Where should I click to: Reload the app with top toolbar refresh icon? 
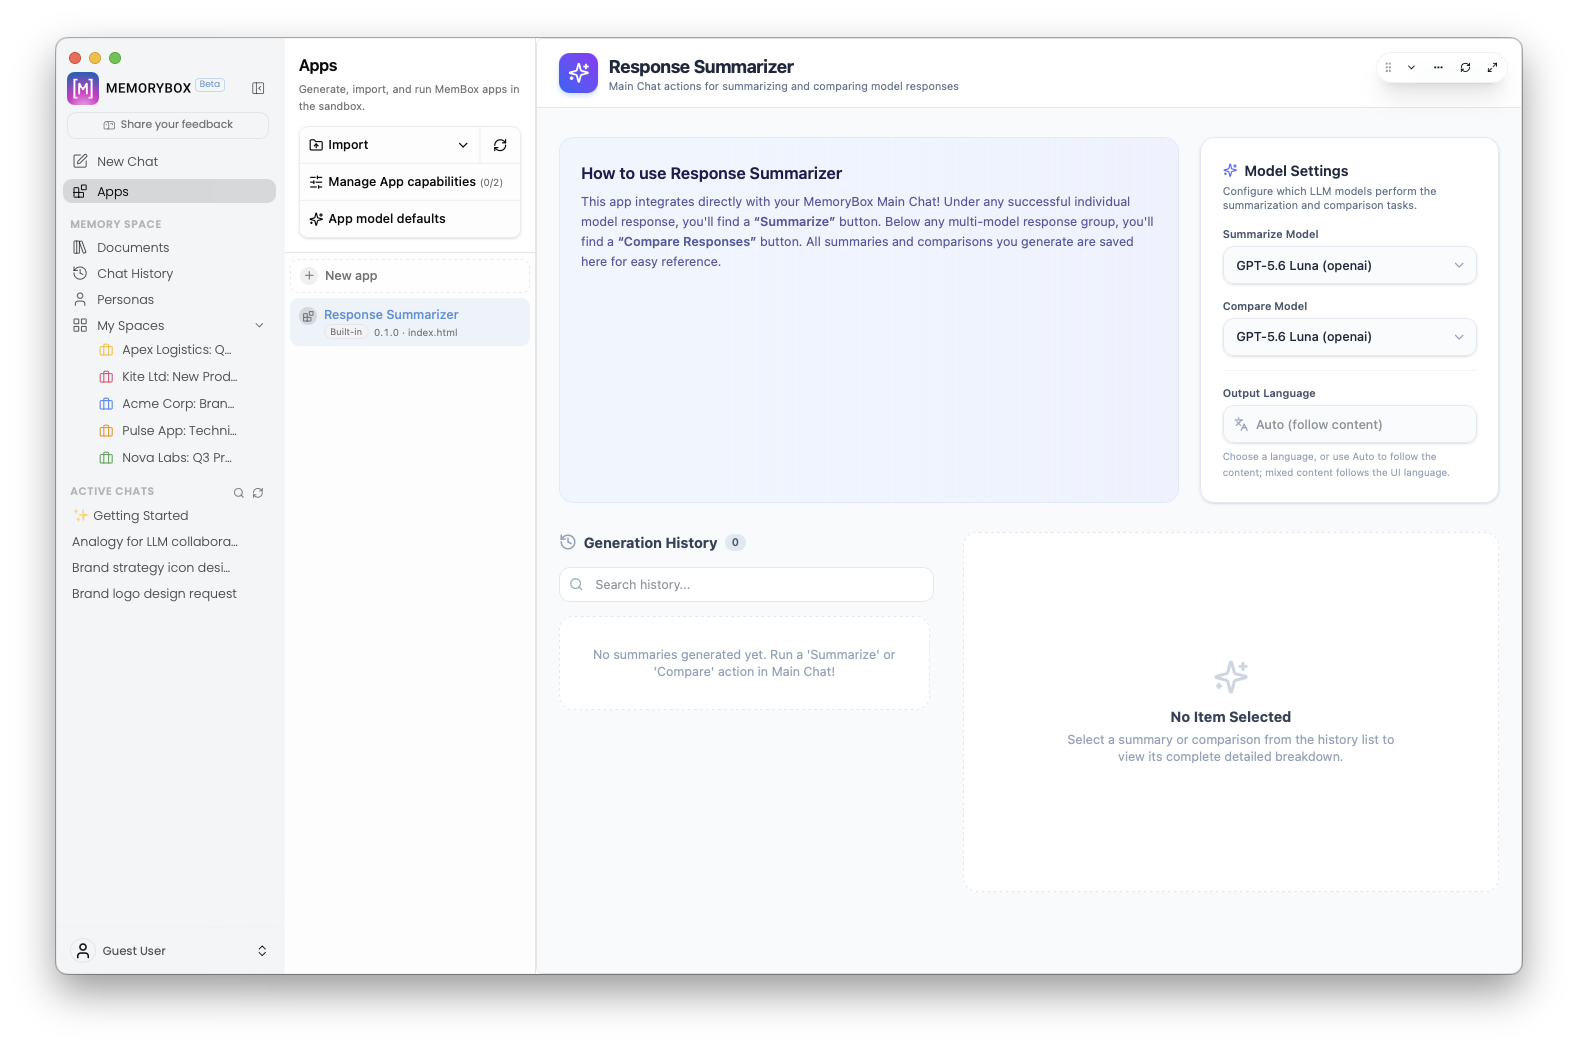1465,67
